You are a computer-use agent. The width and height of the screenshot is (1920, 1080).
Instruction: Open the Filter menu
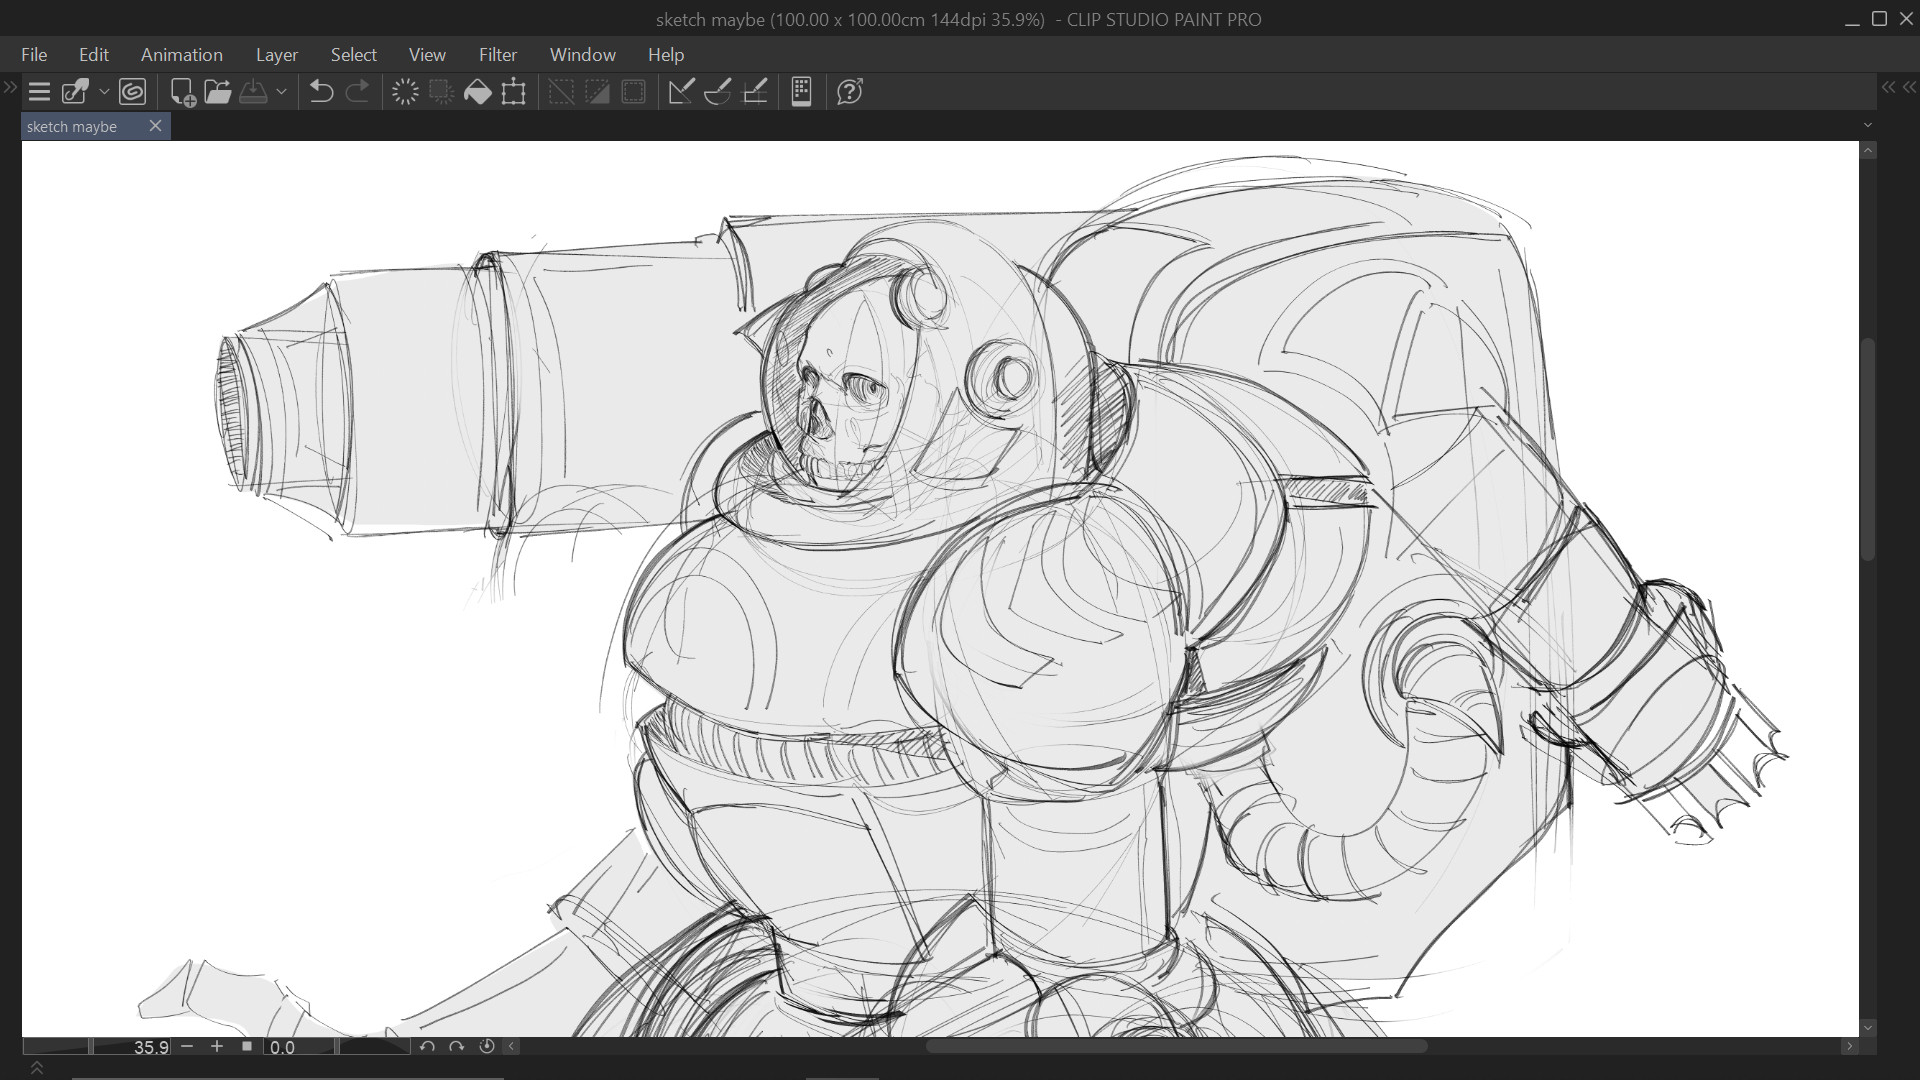(x=498, y=55)
